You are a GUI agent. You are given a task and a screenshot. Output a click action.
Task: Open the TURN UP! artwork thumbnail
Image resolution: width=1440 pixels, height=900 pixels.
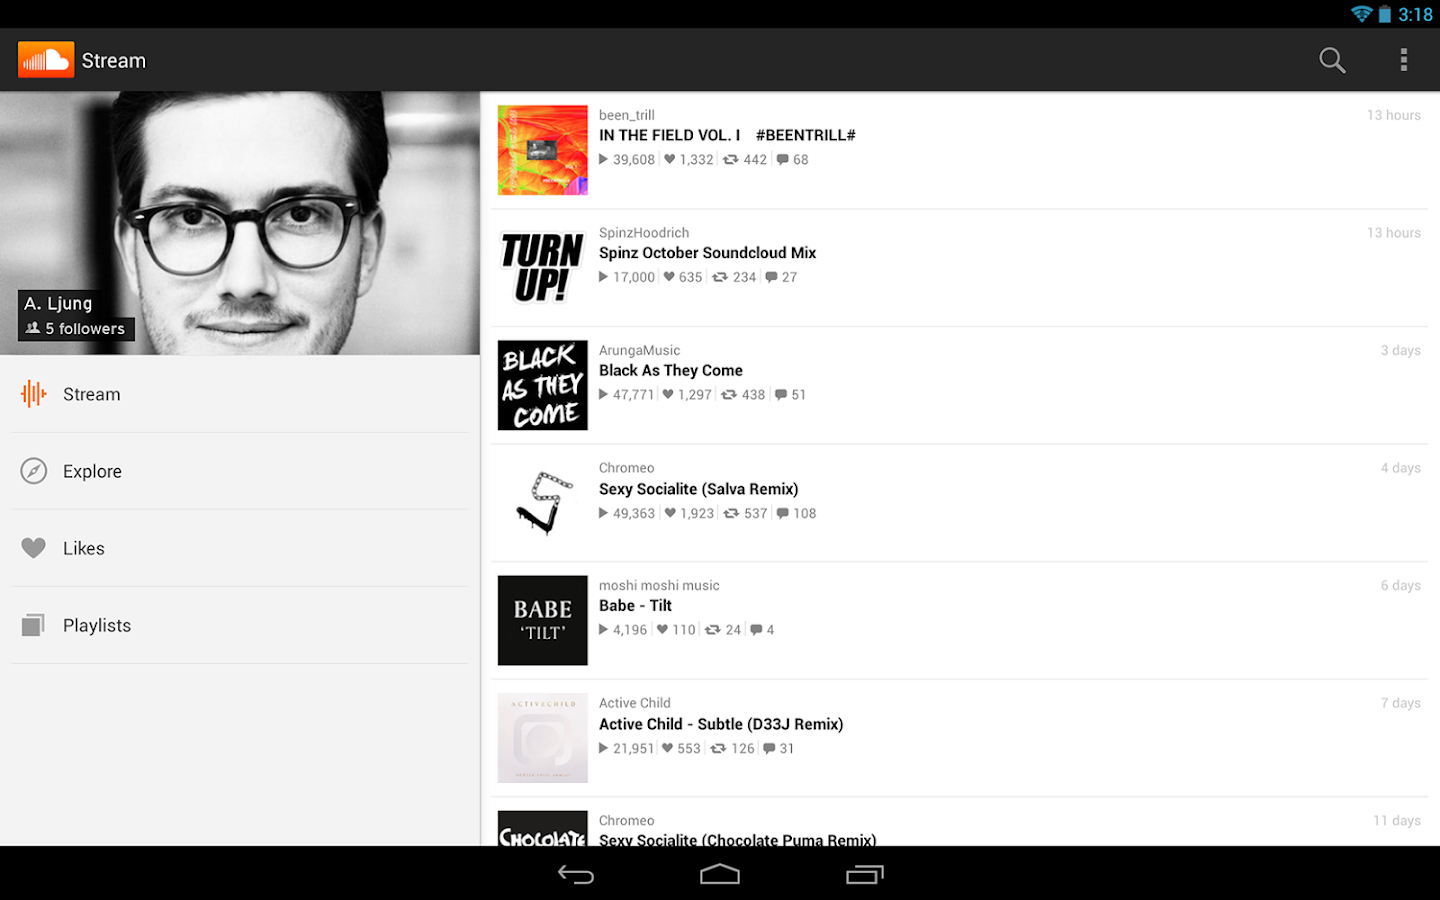click(543, 268)
